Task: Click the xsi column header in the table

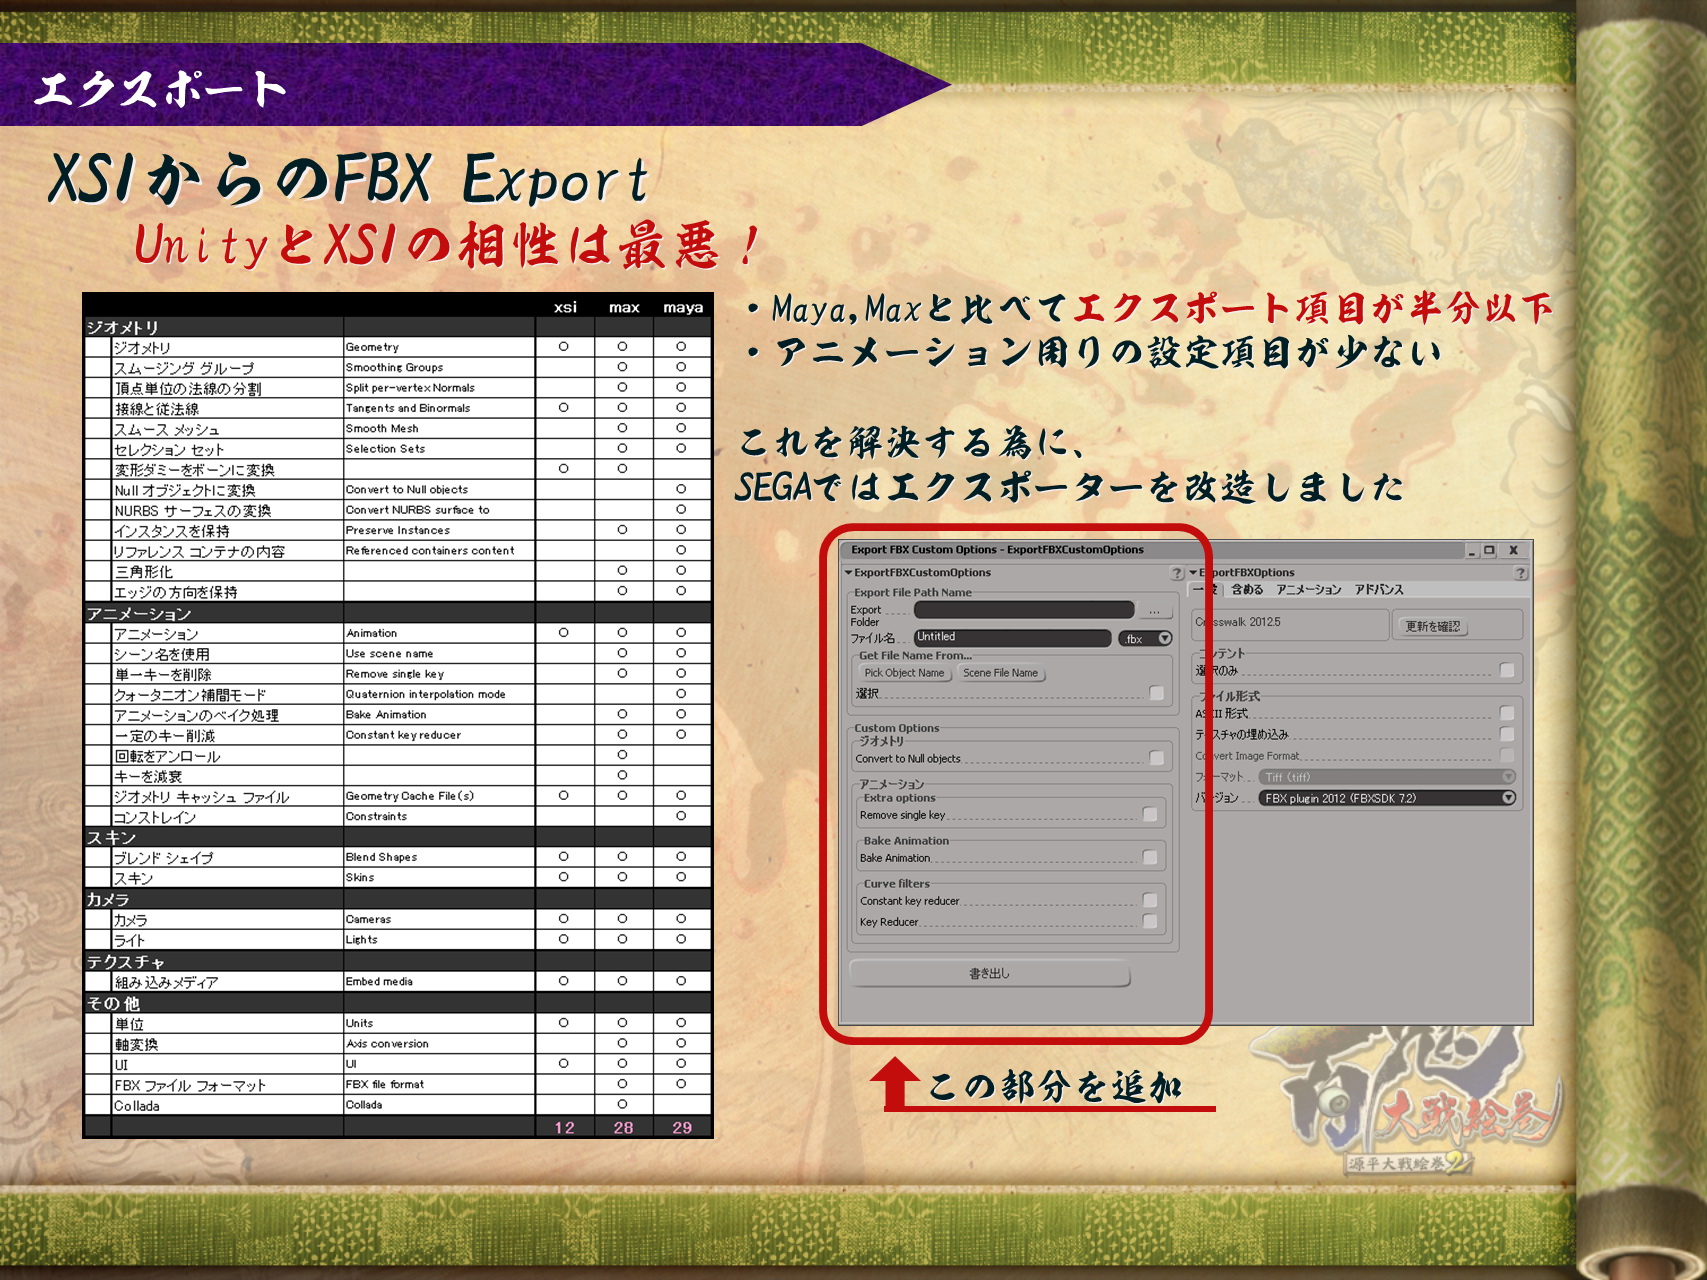Action: pyautogui.click(x=565, y=307)
